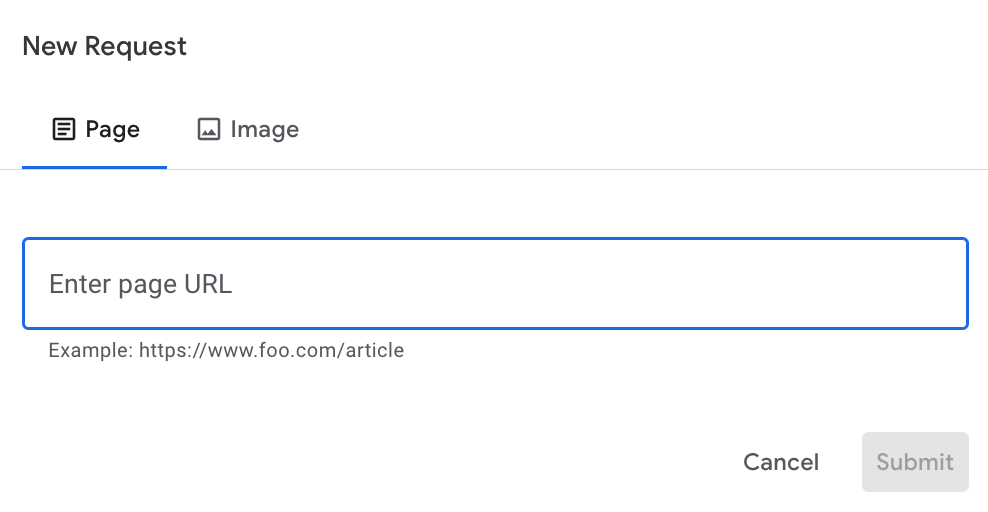Select the Page tab

point(95,129)
